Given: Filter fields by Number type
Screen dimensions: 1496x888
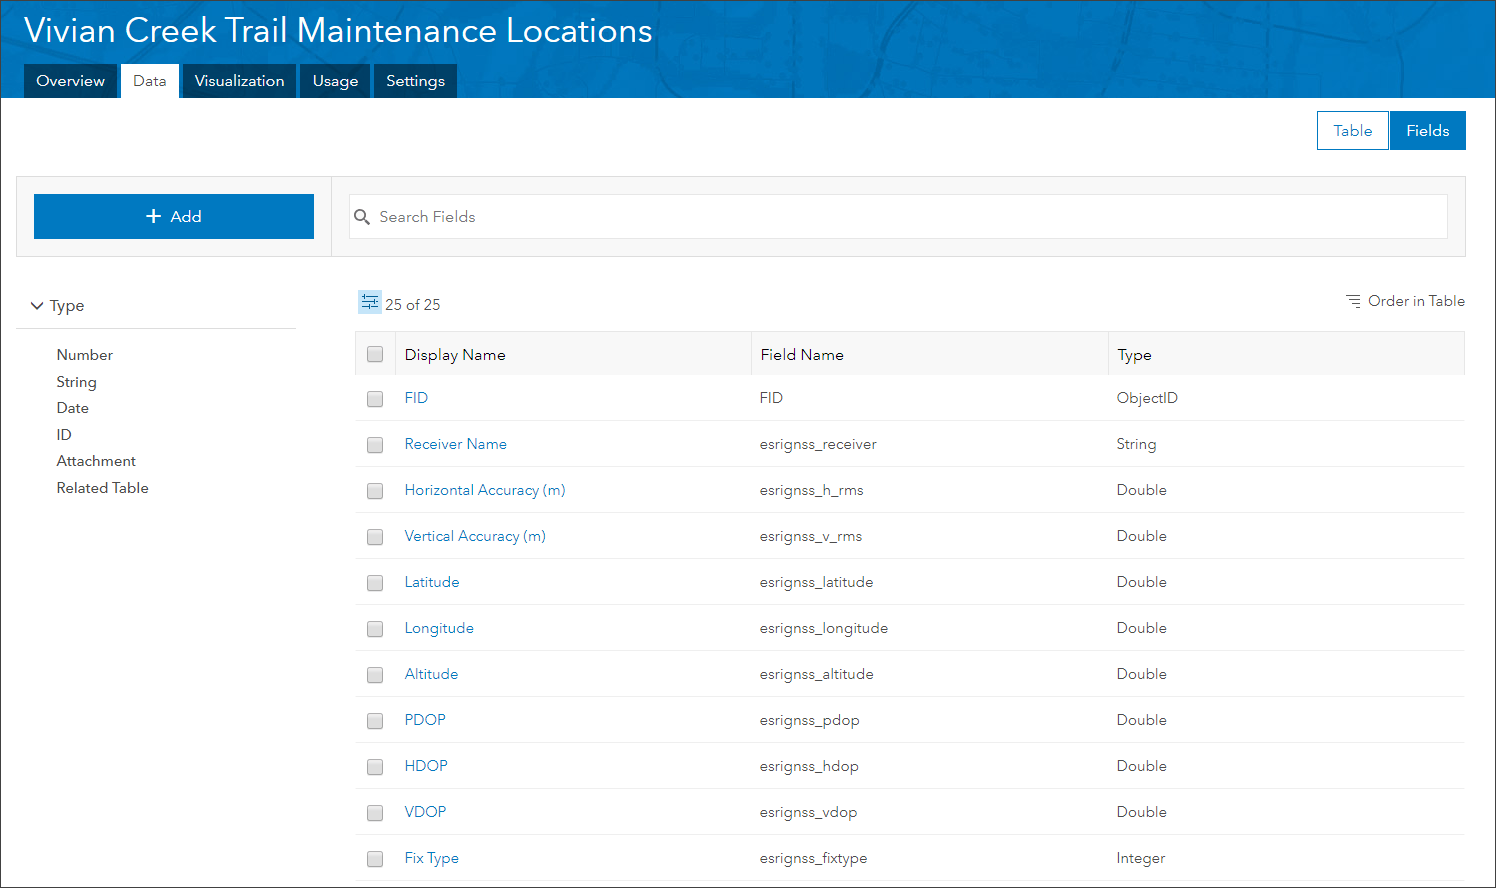Looking at the screenshot, I should 85,355.
